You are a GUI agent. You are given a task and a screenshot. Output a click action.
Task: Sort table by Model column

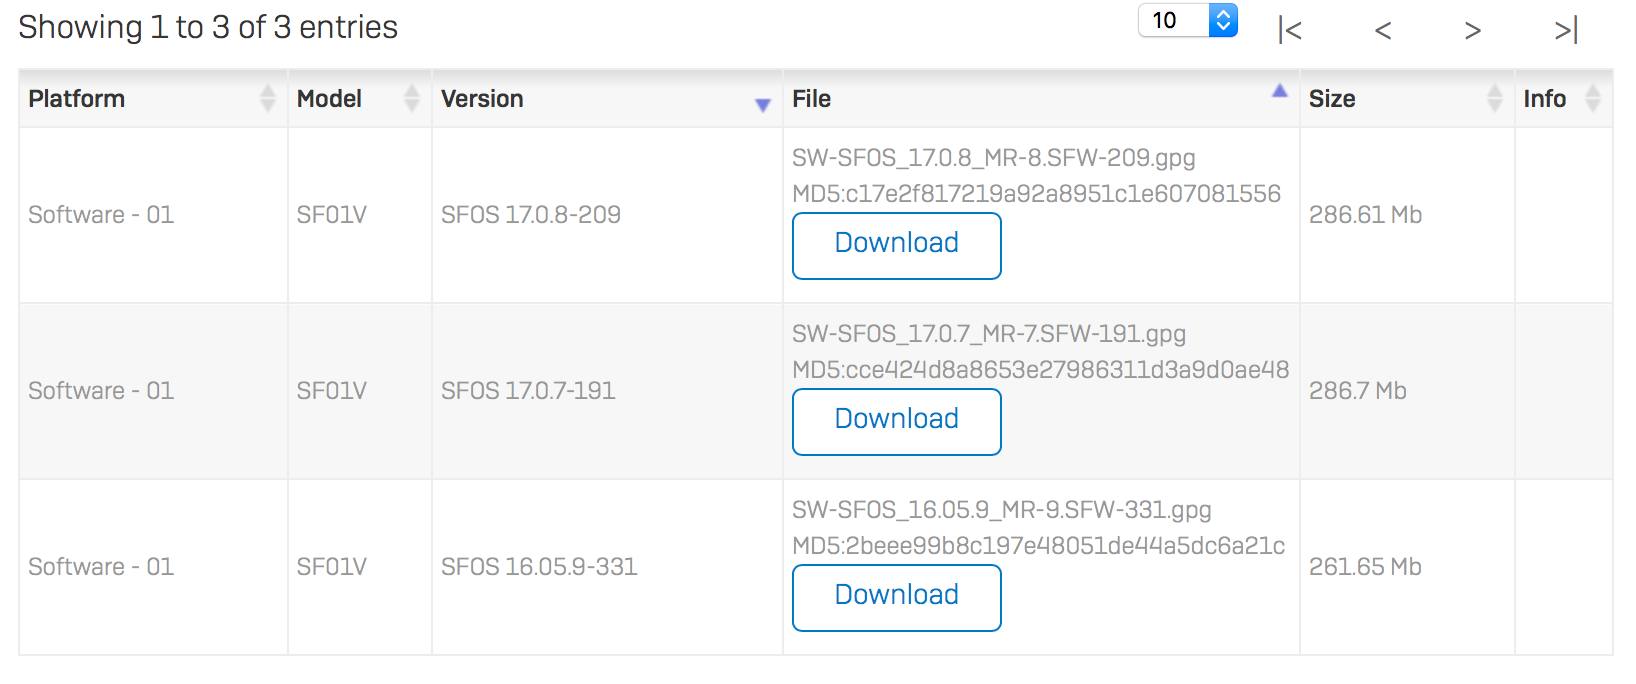[x=360, y=99]
